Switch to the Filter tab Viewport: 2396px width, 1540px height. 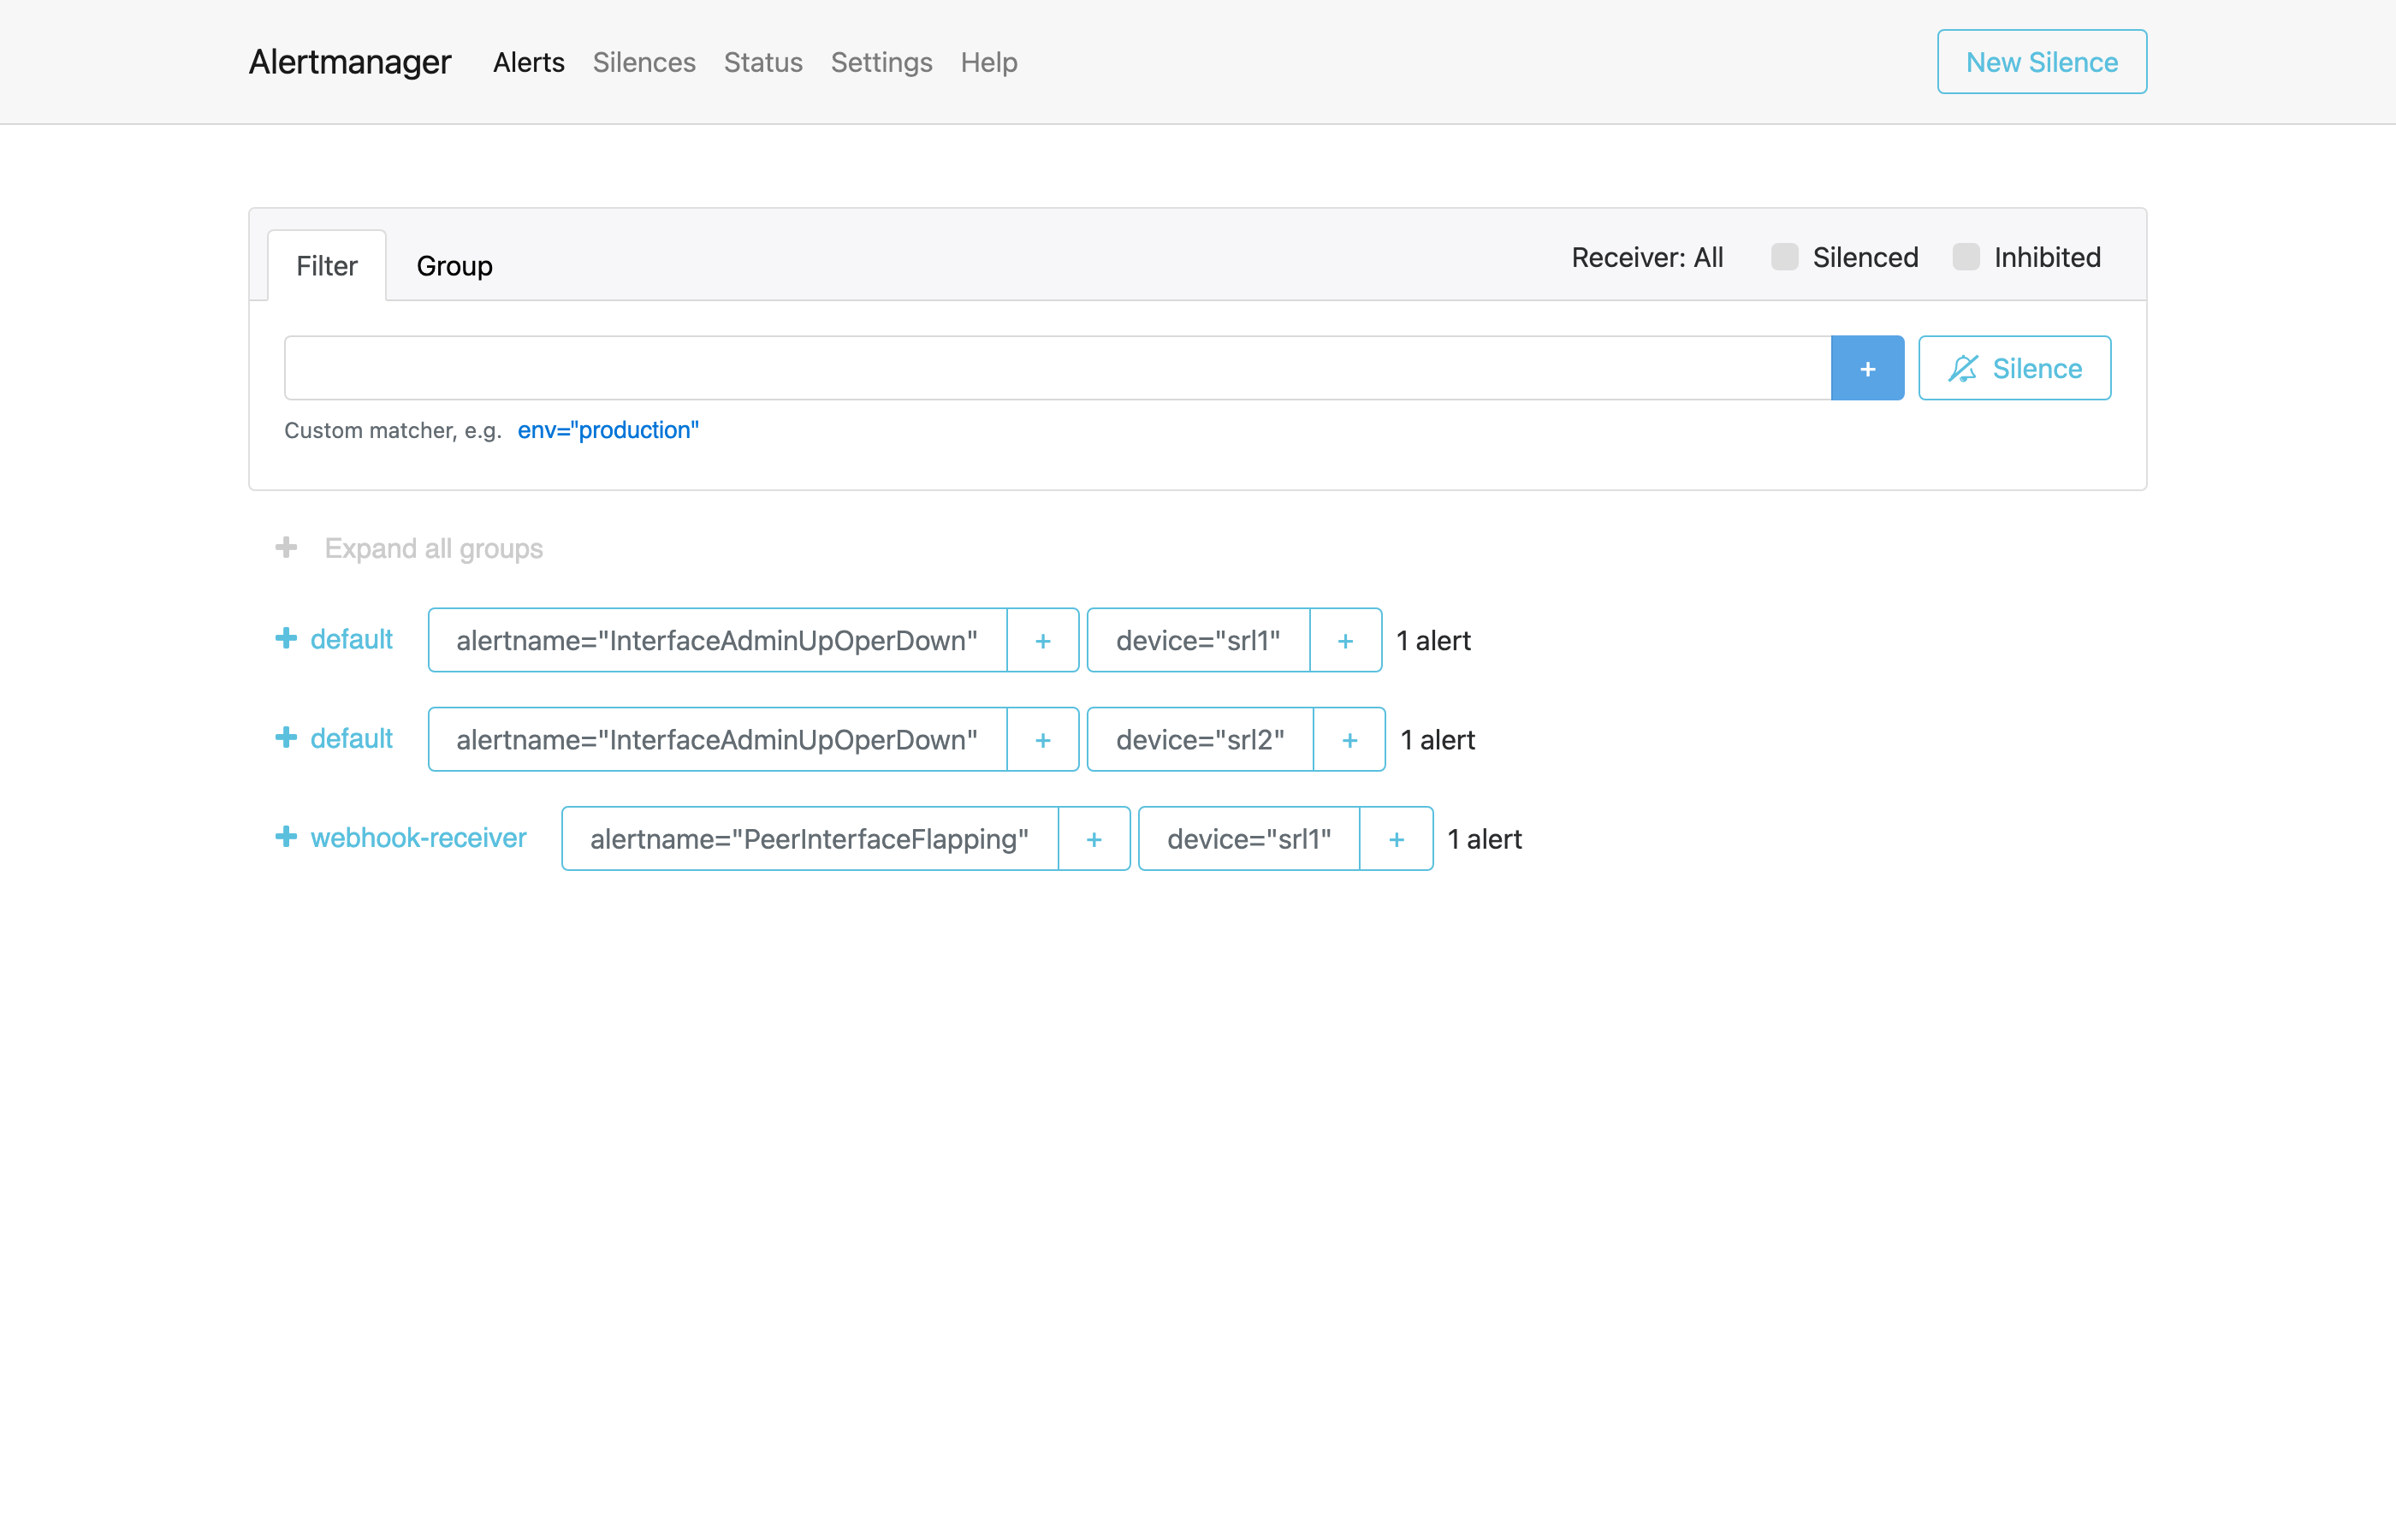(x=326, y=265)
